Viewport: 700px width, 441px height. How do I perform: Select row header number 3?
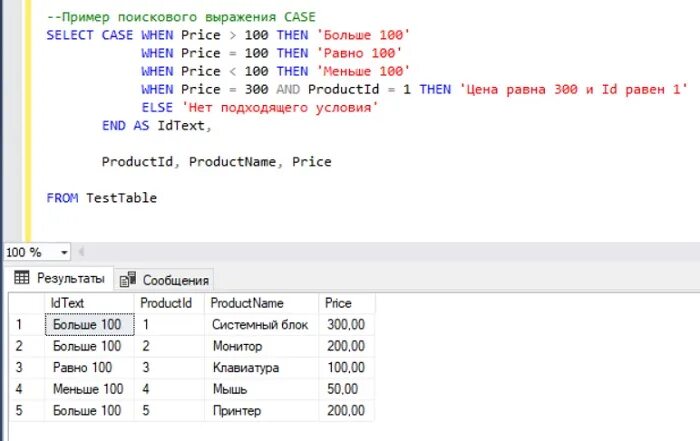click(x=27, y=367)
